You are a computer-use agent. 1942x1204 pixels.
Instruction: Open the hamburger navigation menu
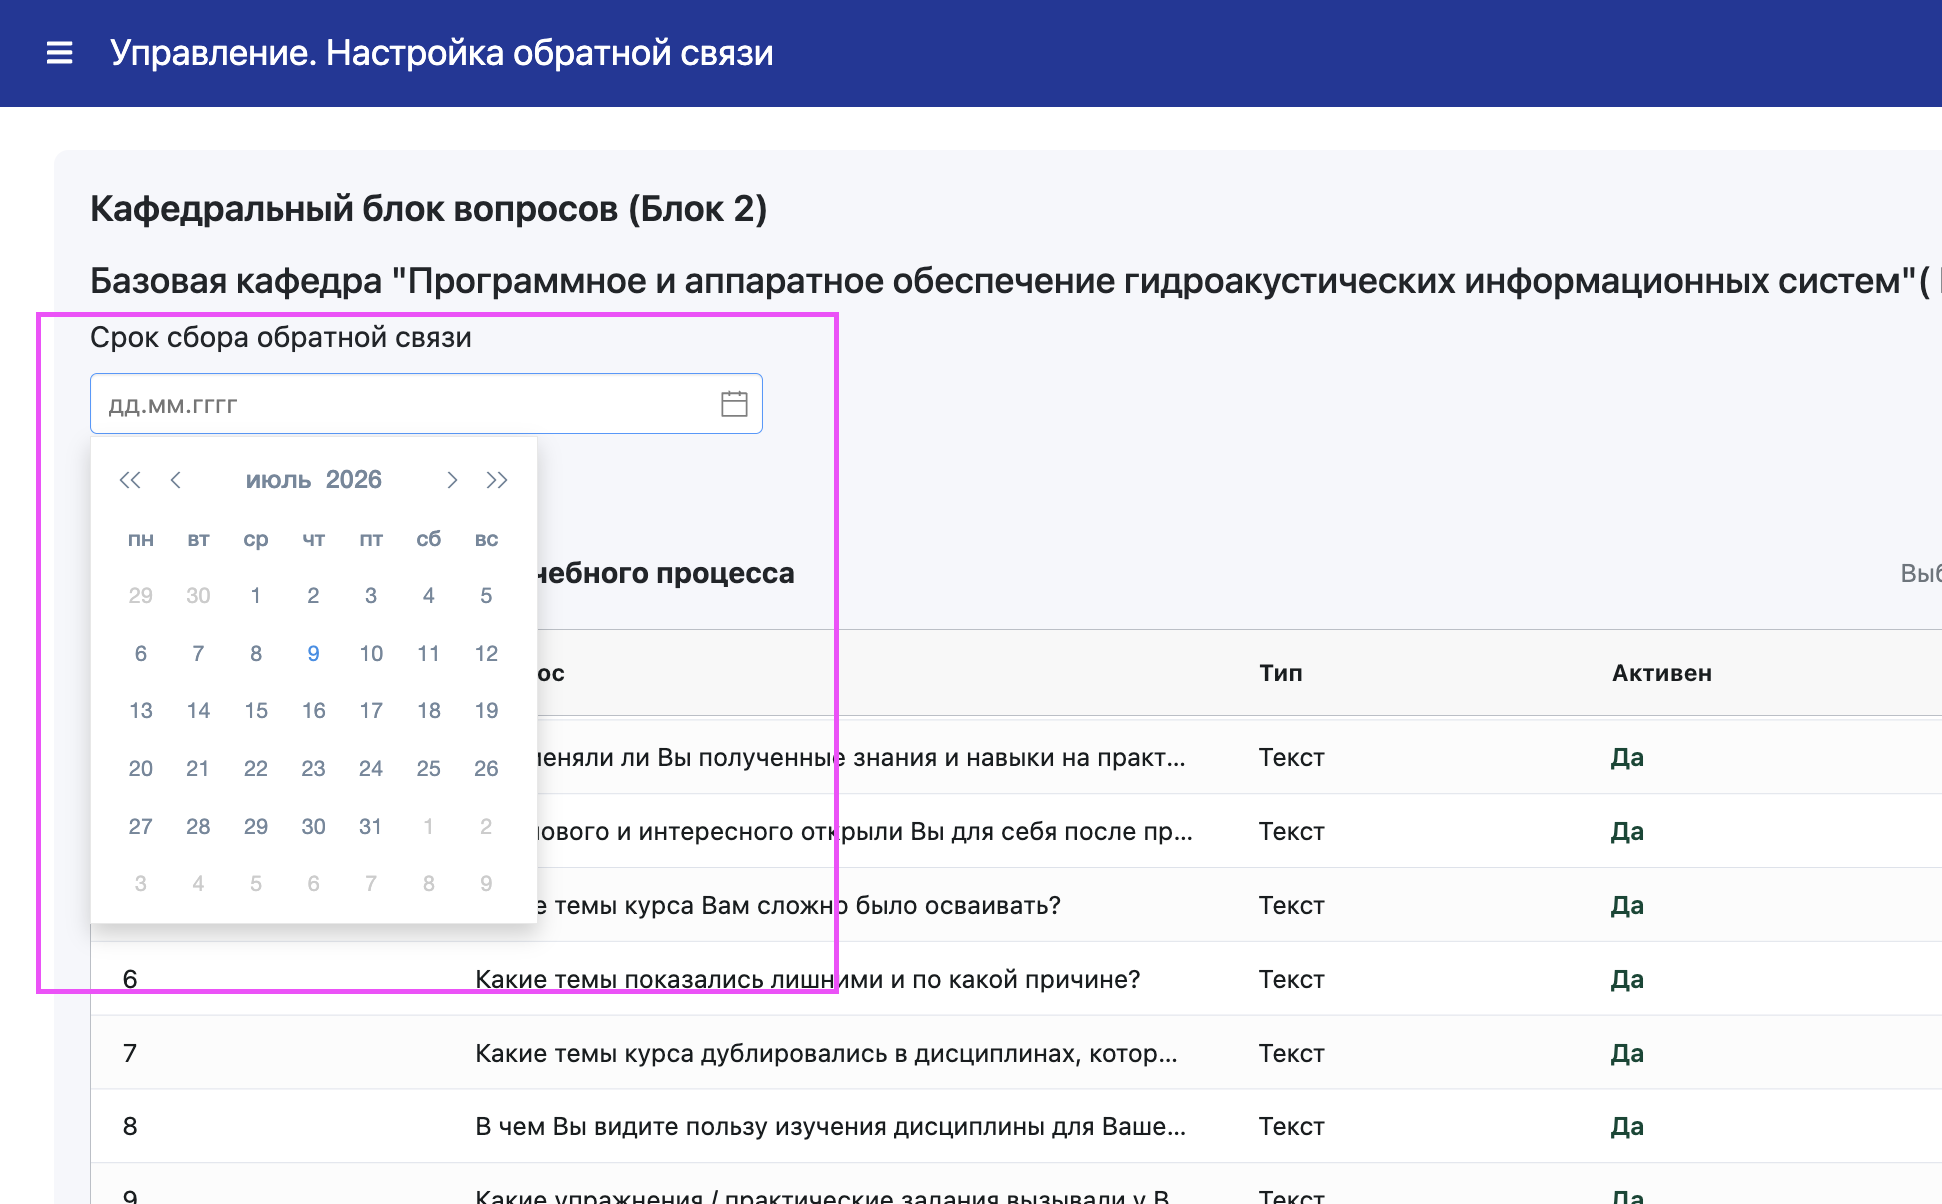(x=60, y=53)
